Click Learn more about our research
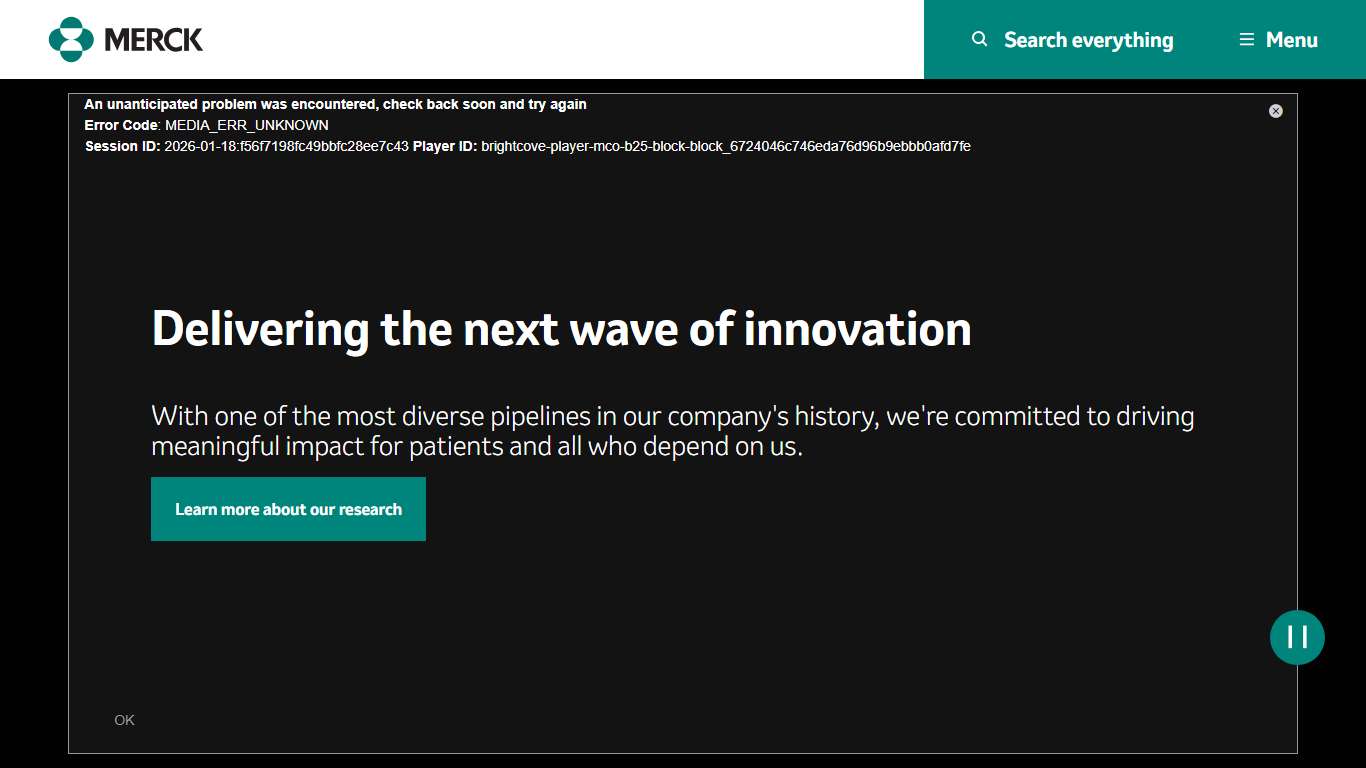1366x768 pixels. pyautogui.click(x=288, y=509)
